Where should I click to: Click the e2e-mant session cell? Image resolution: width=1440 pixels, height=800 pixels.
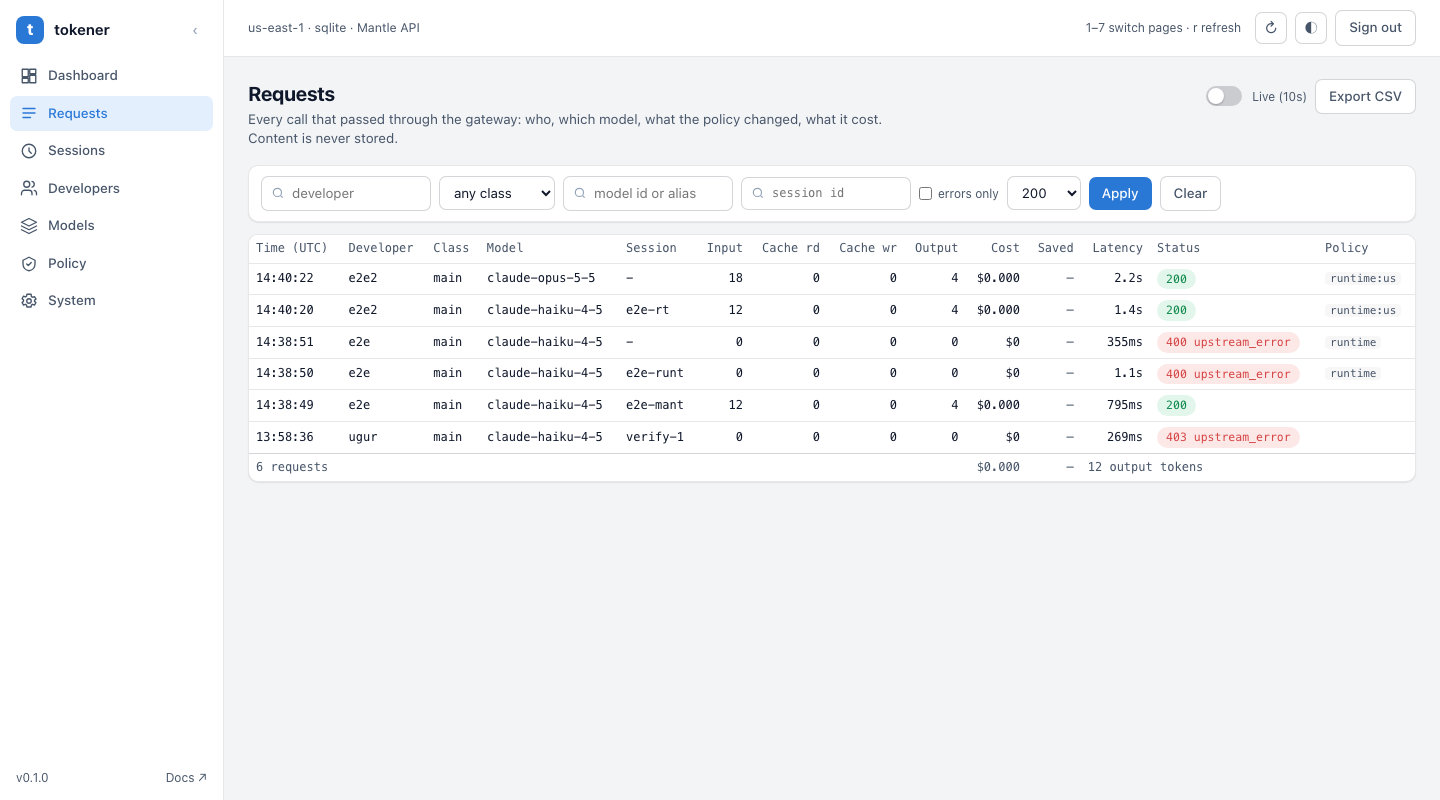655,405
